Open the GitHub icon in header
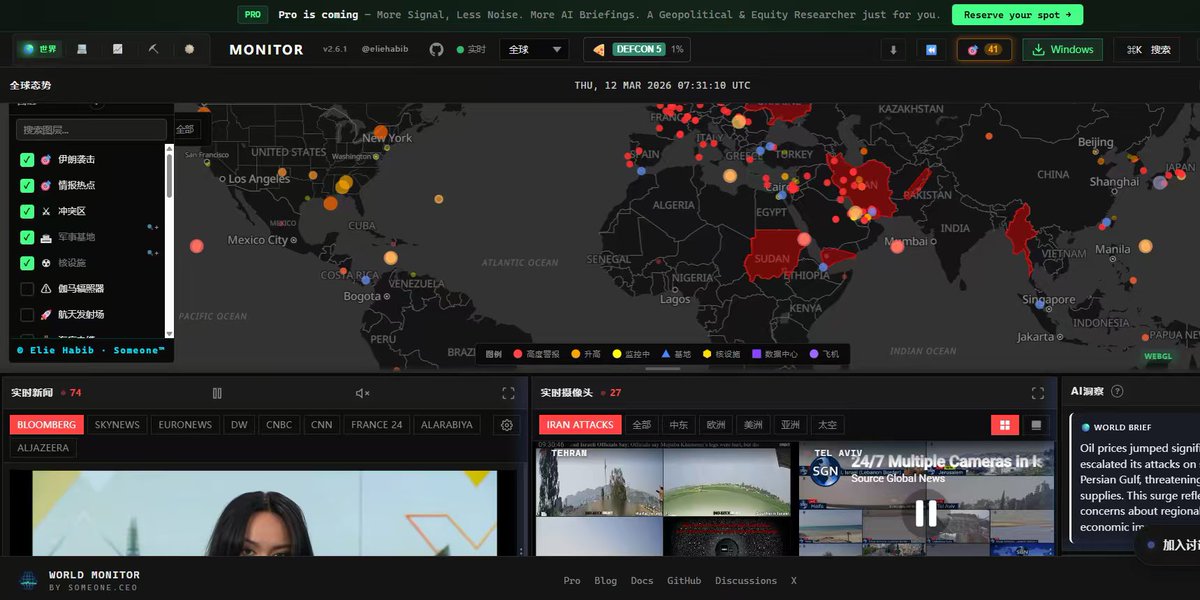1200x600 pixels. click(436, 49)
